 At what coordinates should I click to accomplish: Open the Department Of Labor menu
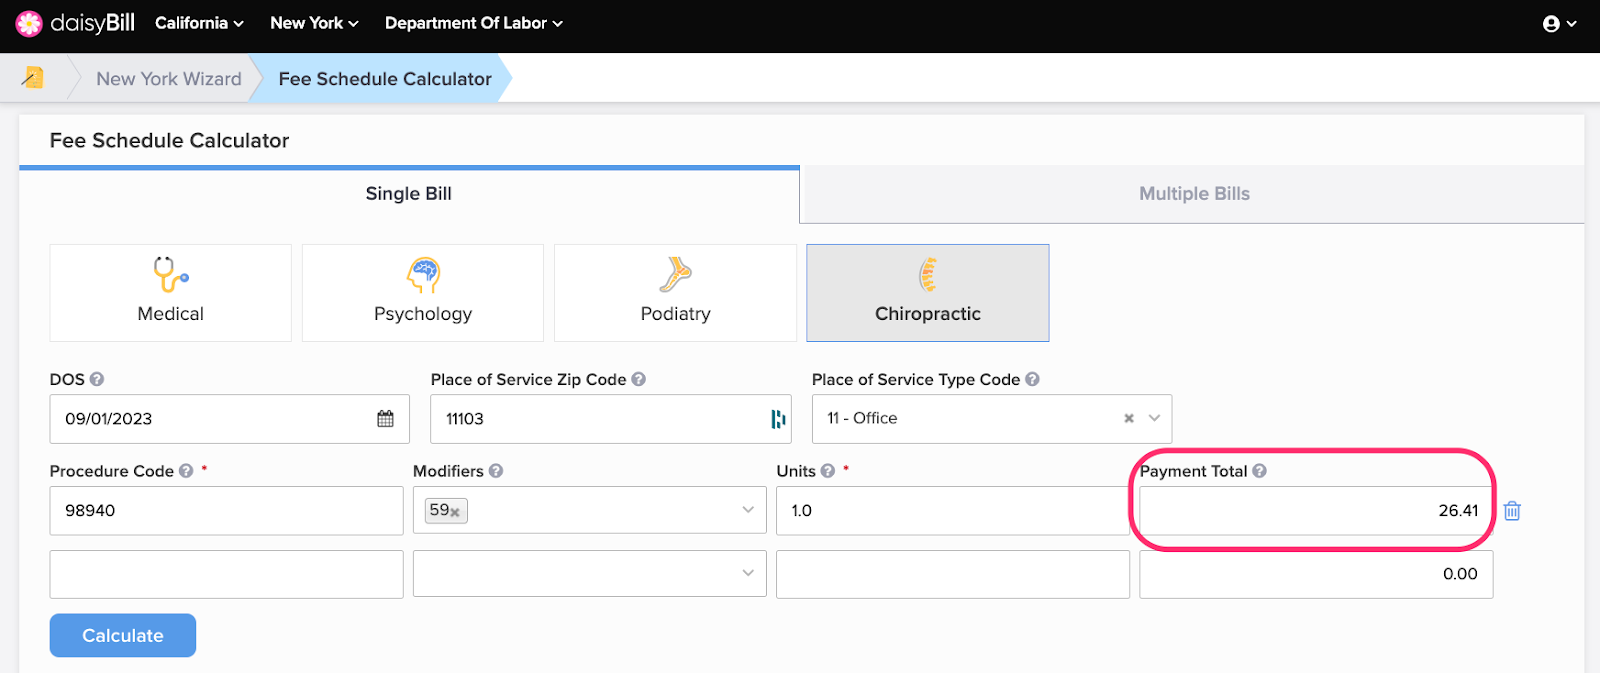(474, 23)
